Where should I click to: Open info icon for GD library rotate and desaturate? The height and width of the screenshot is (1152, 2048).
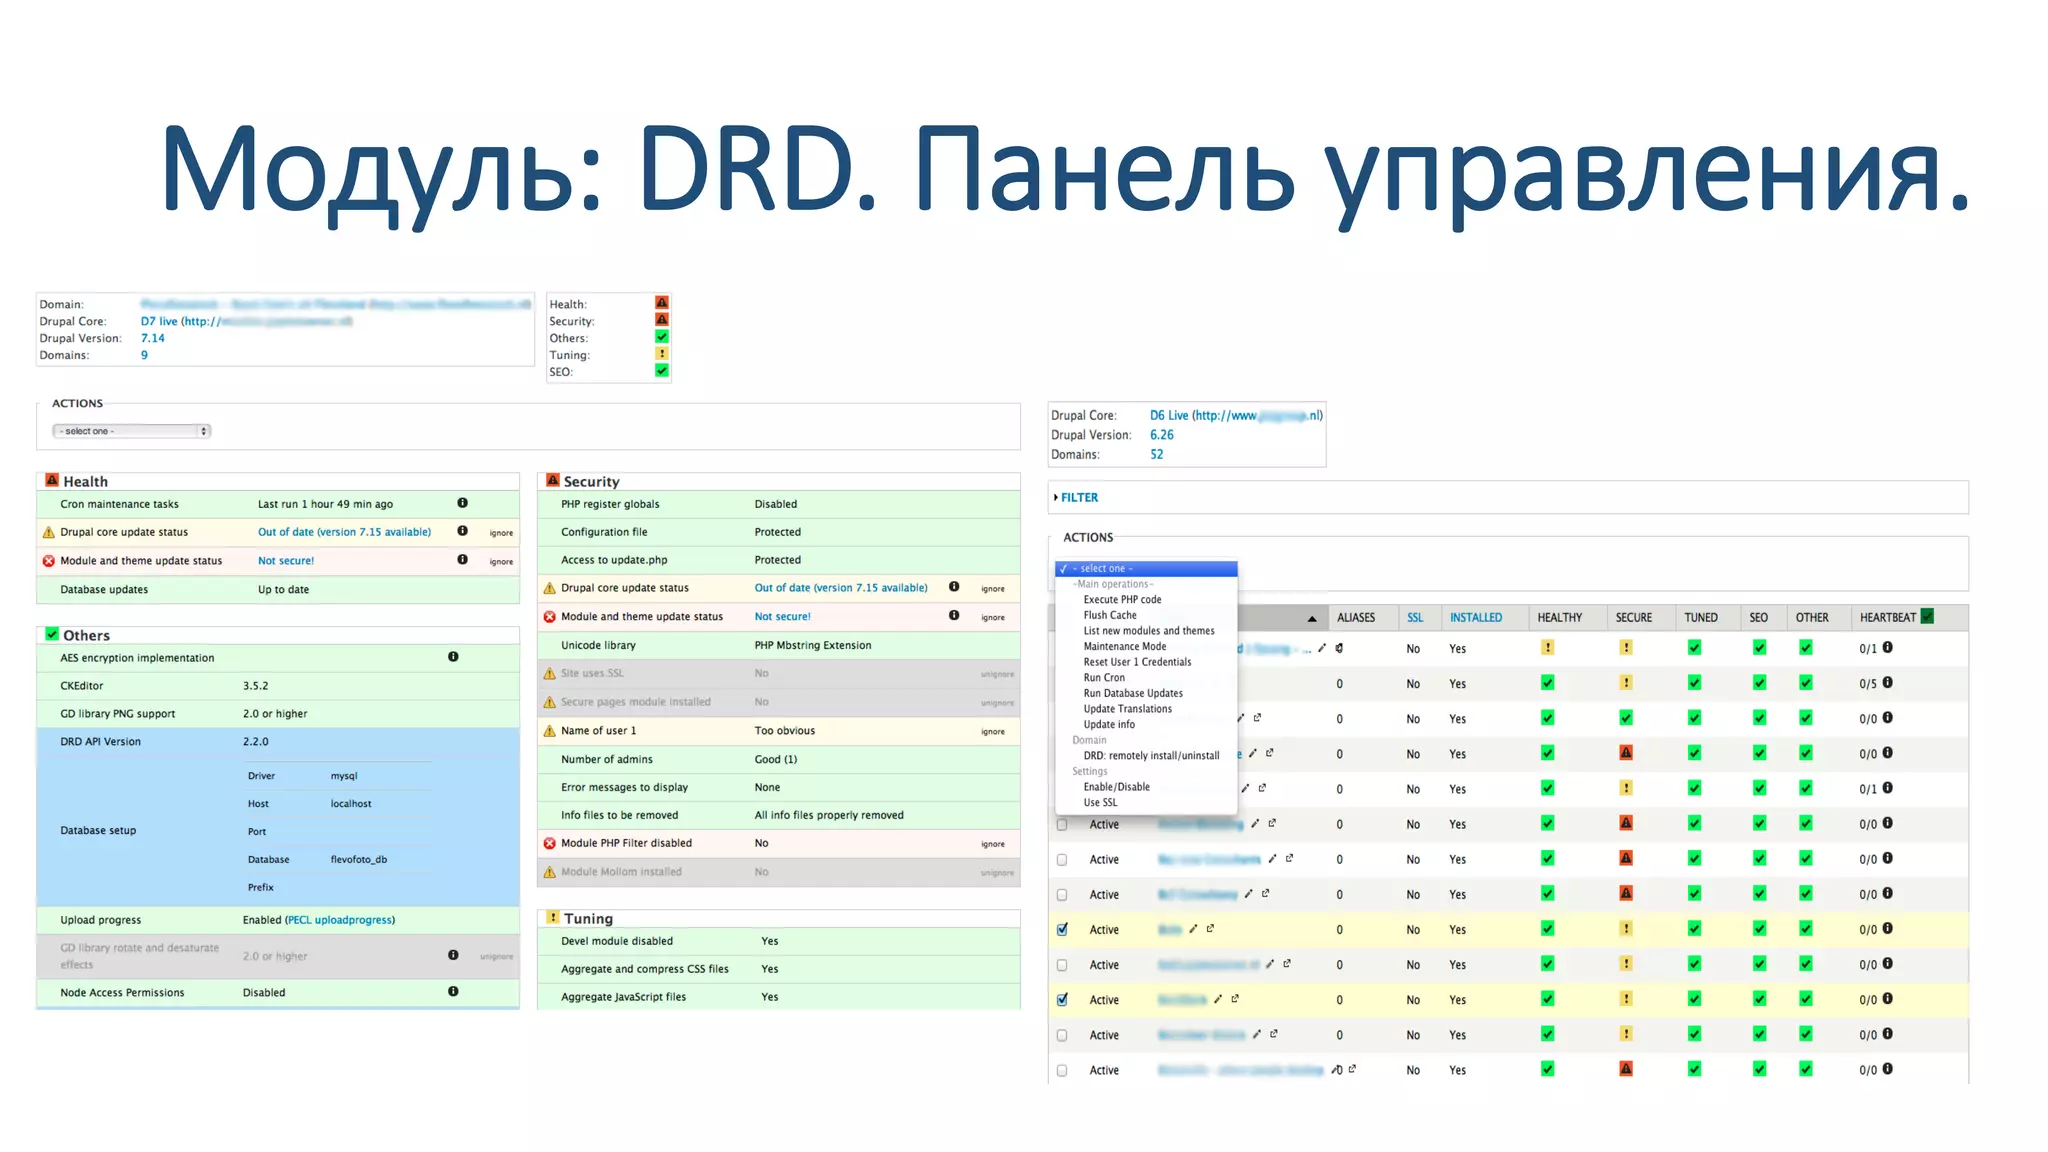tap(453, 955)
